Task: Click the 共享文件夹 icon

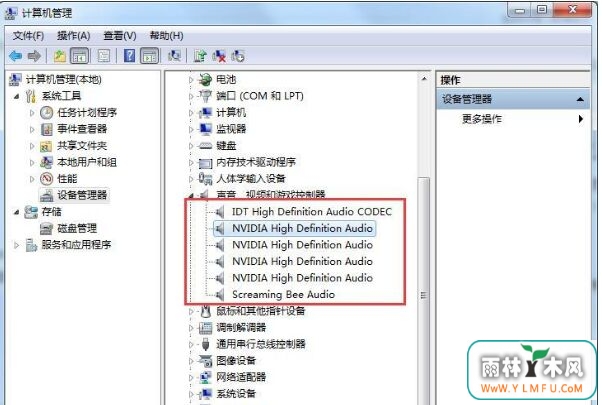Action: [46, 146]
